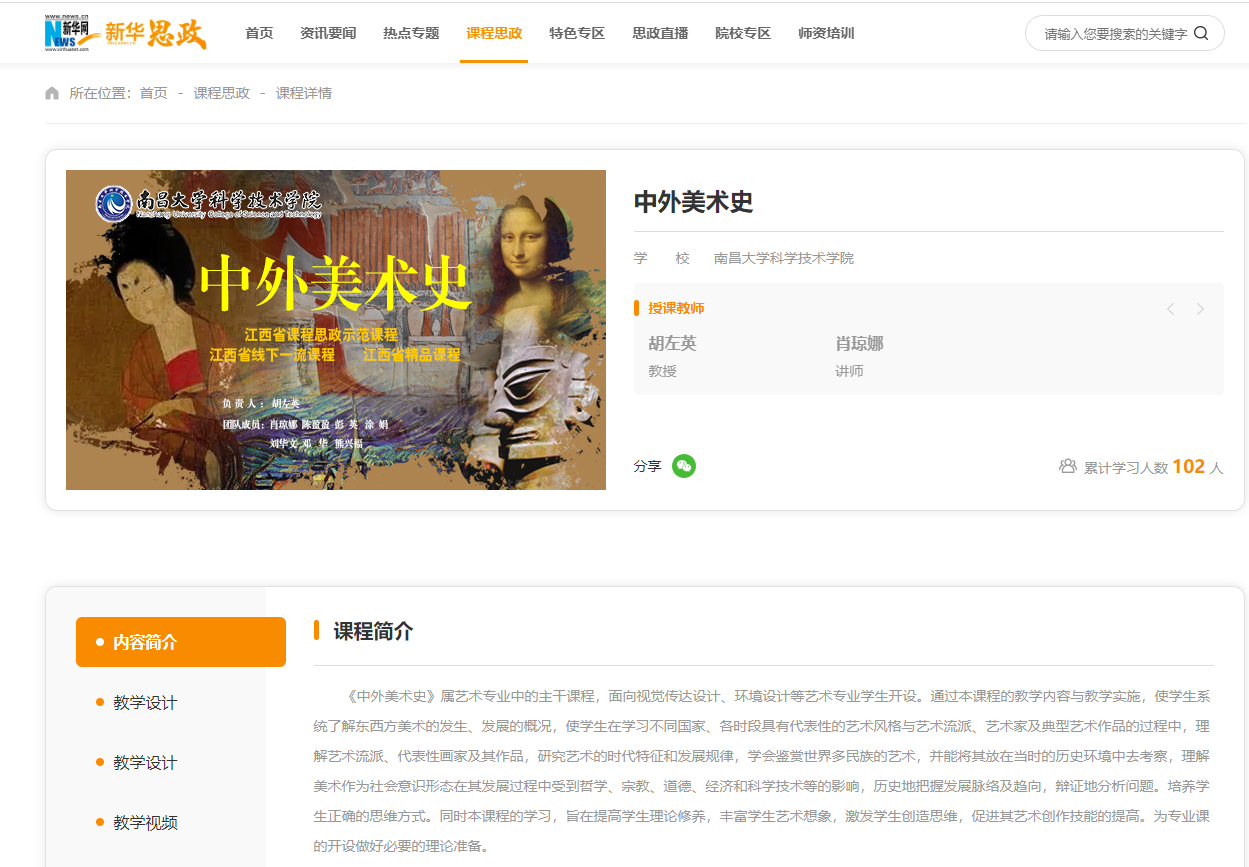
Task: Select the 内容简介 sidebar tab
Action: point(181,642)
